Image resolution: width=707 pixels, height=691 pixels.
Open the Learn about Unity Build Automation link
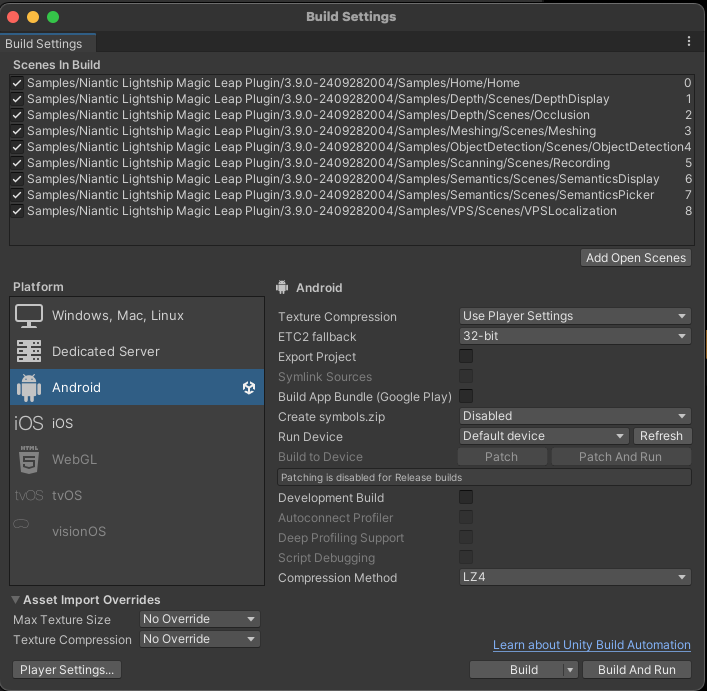pyautogui.click(x=591, y=645)
